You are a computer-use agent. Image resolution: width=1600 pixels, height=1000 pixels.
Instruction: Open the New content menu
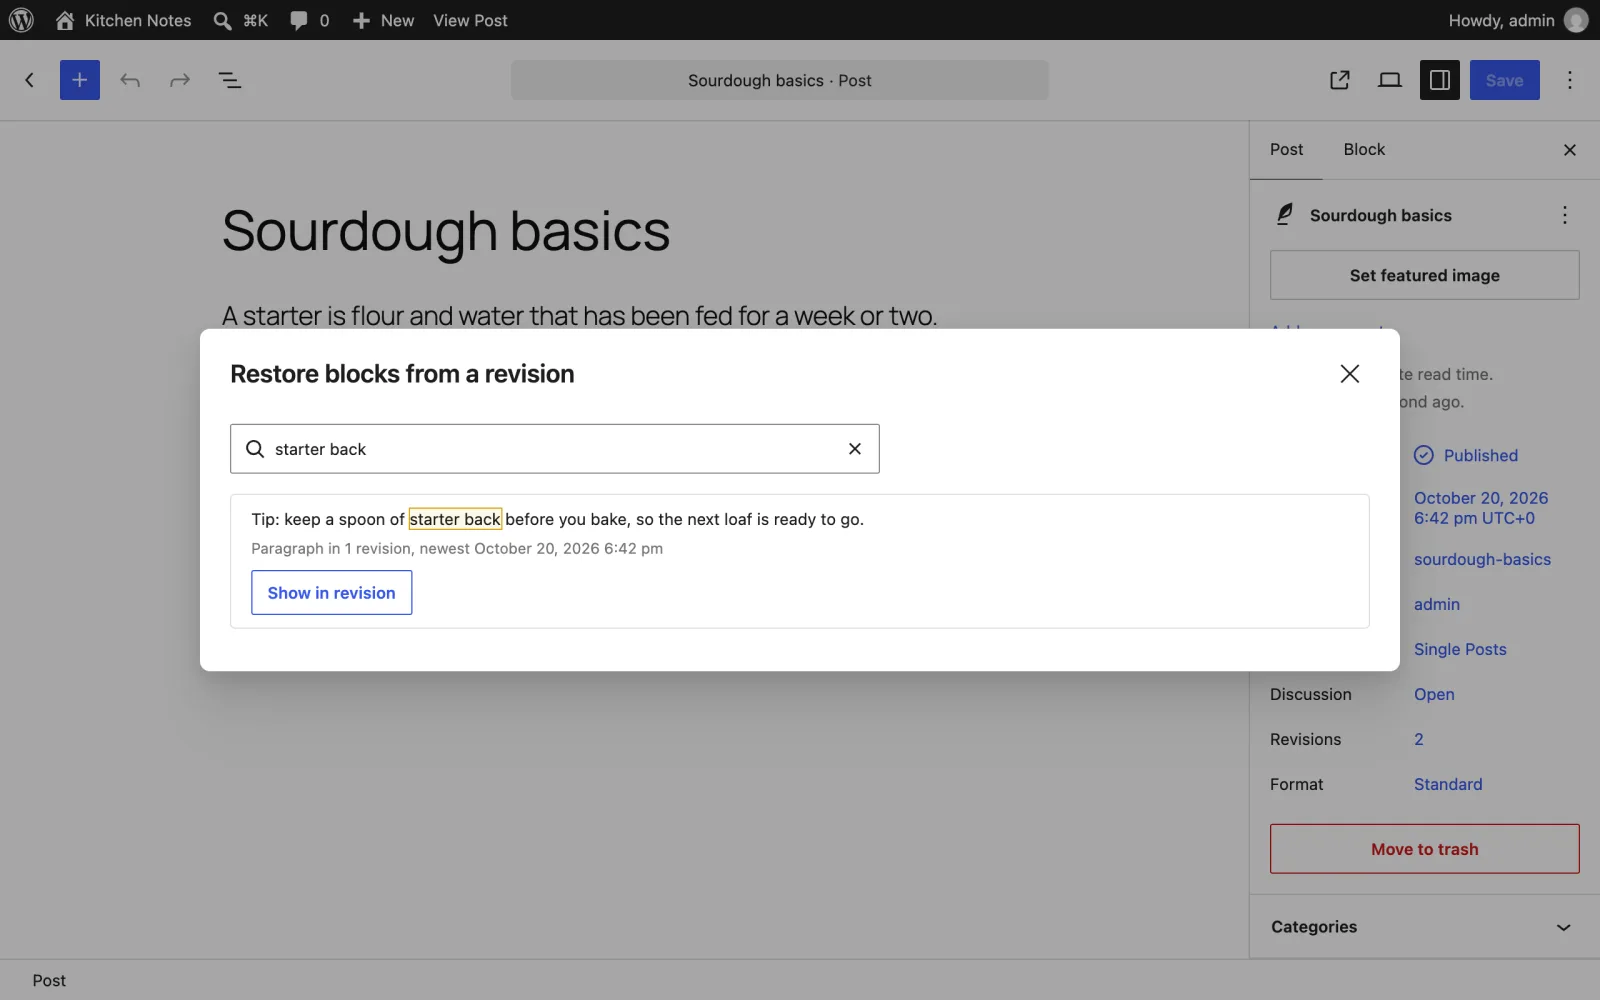pyautogui.click(x=383, y=20)
